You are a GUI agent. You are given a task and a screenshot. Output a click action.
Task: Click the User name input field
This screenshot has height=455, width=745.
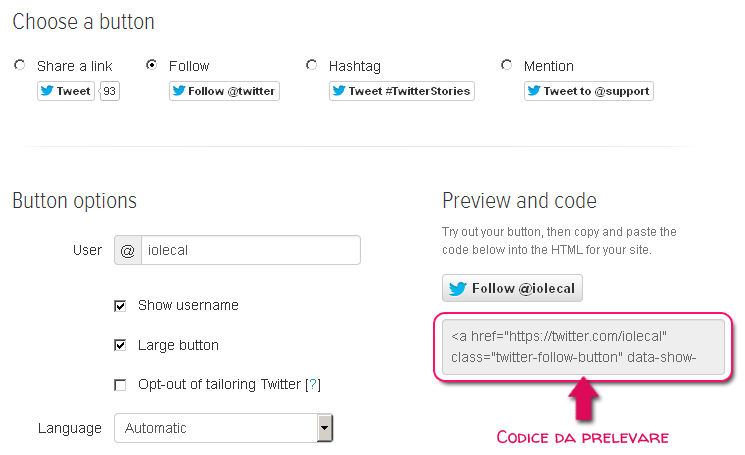pyautogui.click(x=250, y=250)
